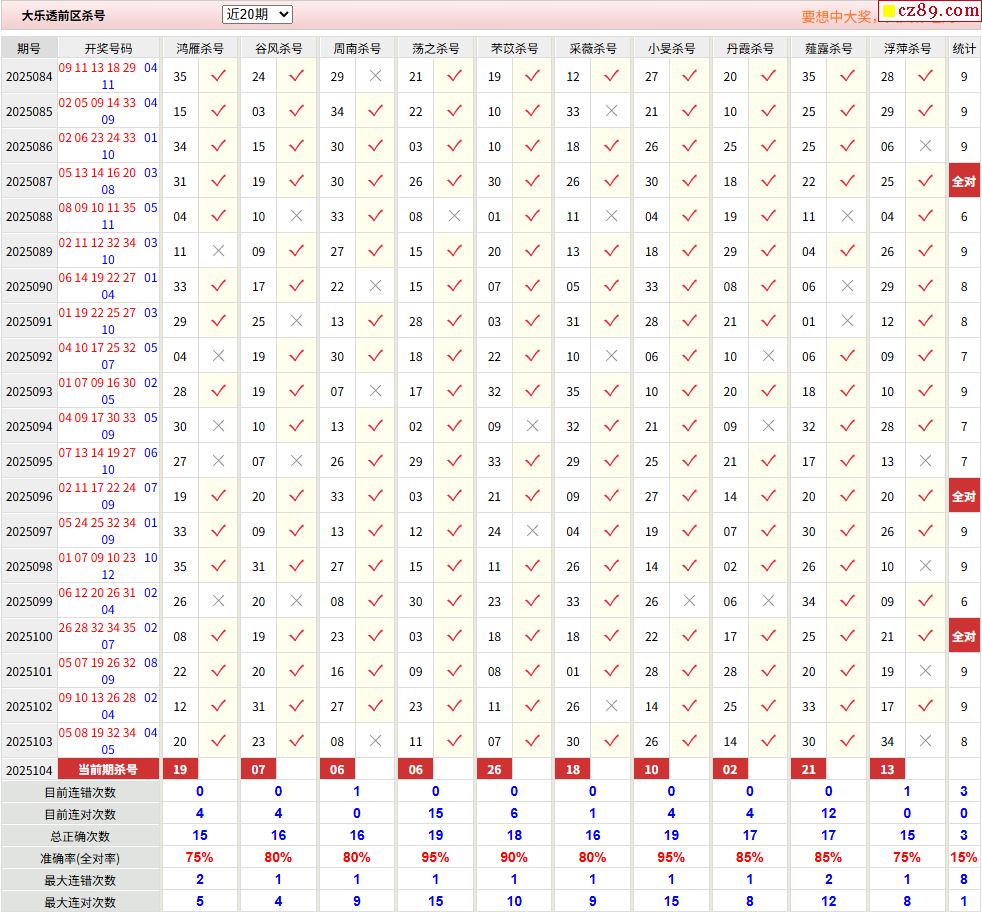Viewport: 982px width, 912px height.
Task: Select the 谷风杀号 column header
Action: pos(279,48)
